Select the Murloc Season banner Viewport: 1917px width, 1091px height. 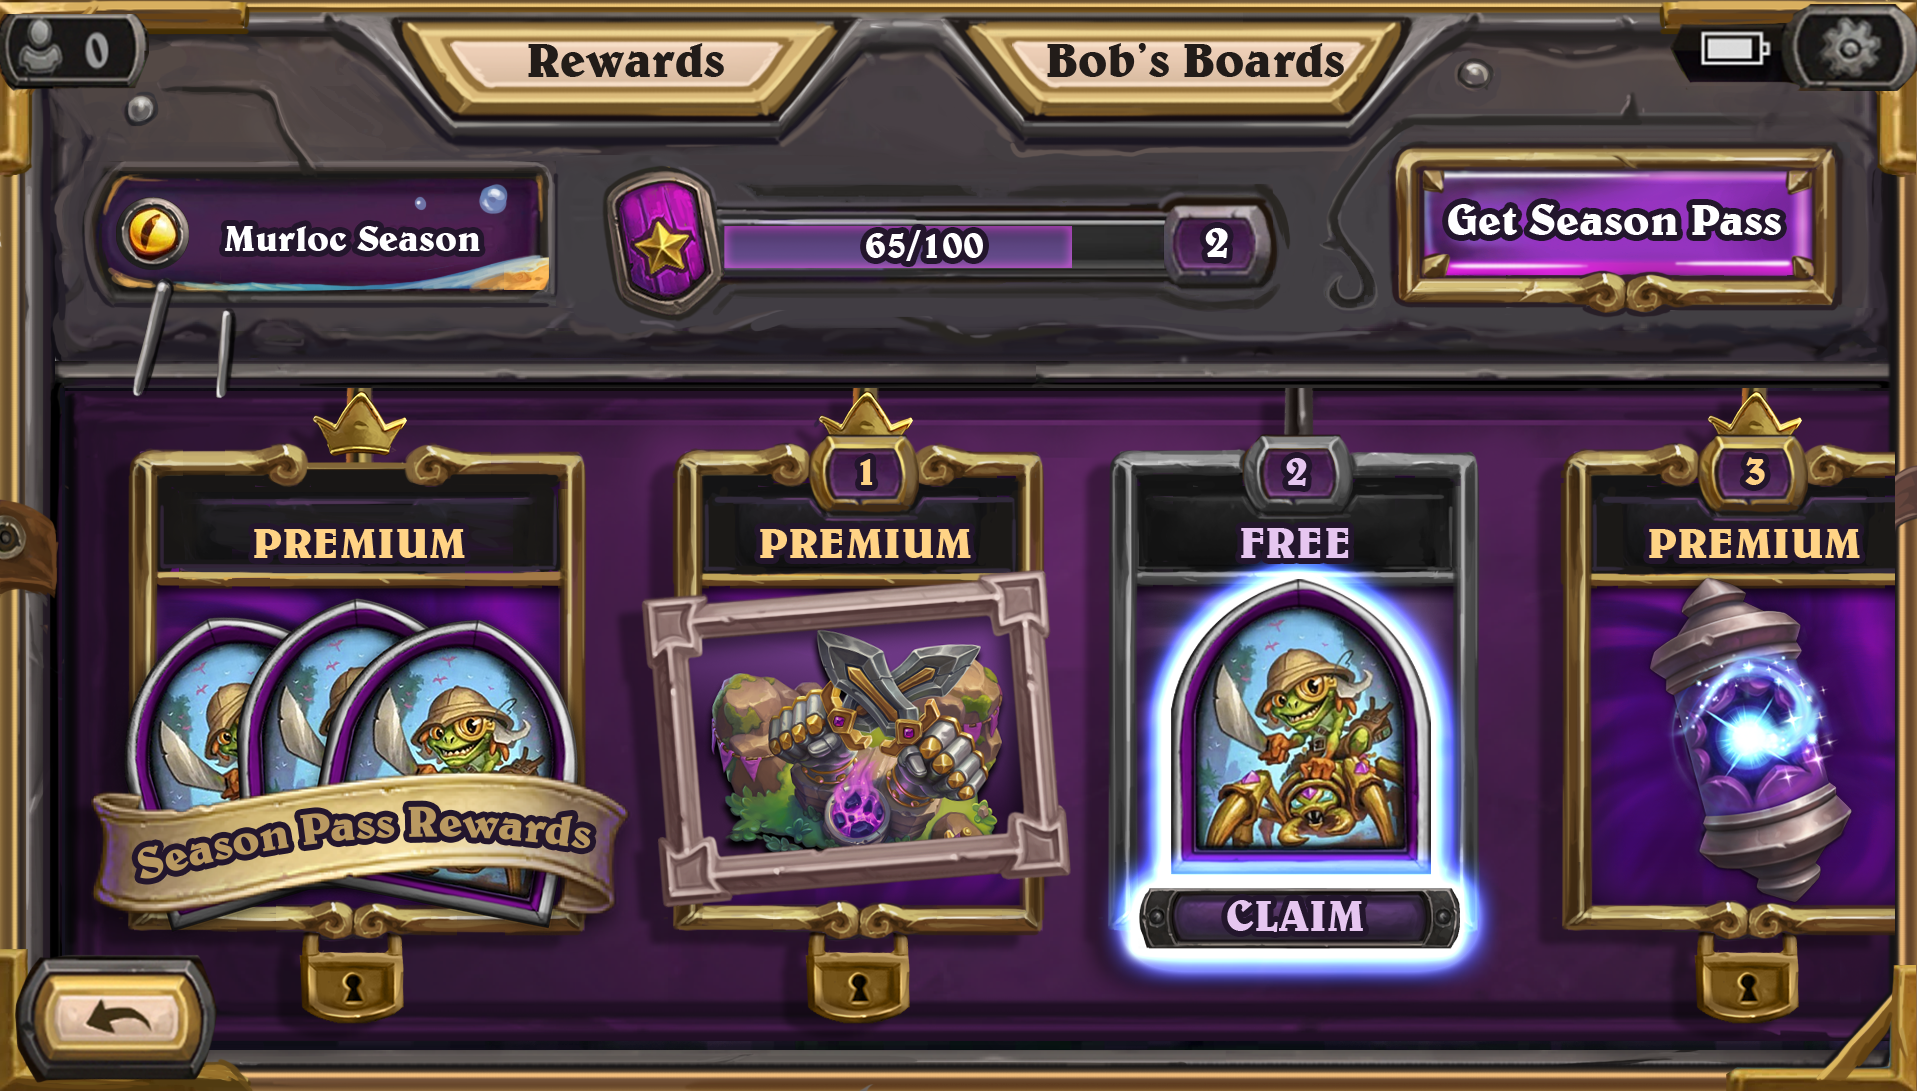327,236
